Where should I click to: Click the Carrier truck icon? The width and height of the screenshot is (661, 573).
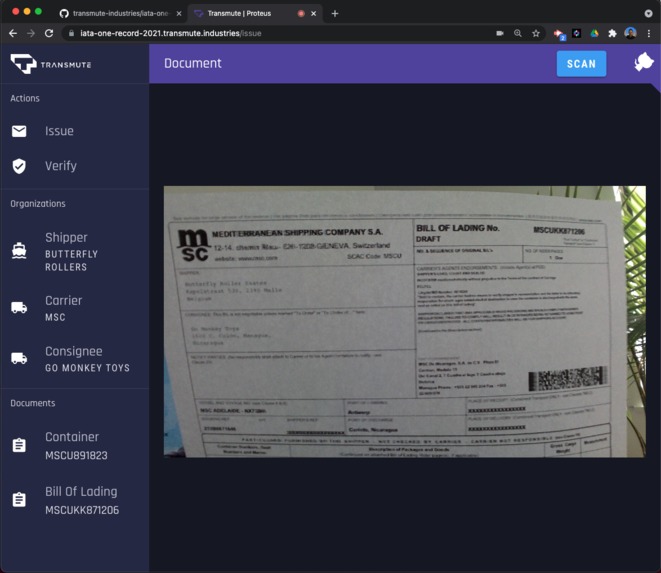[19, 307]
